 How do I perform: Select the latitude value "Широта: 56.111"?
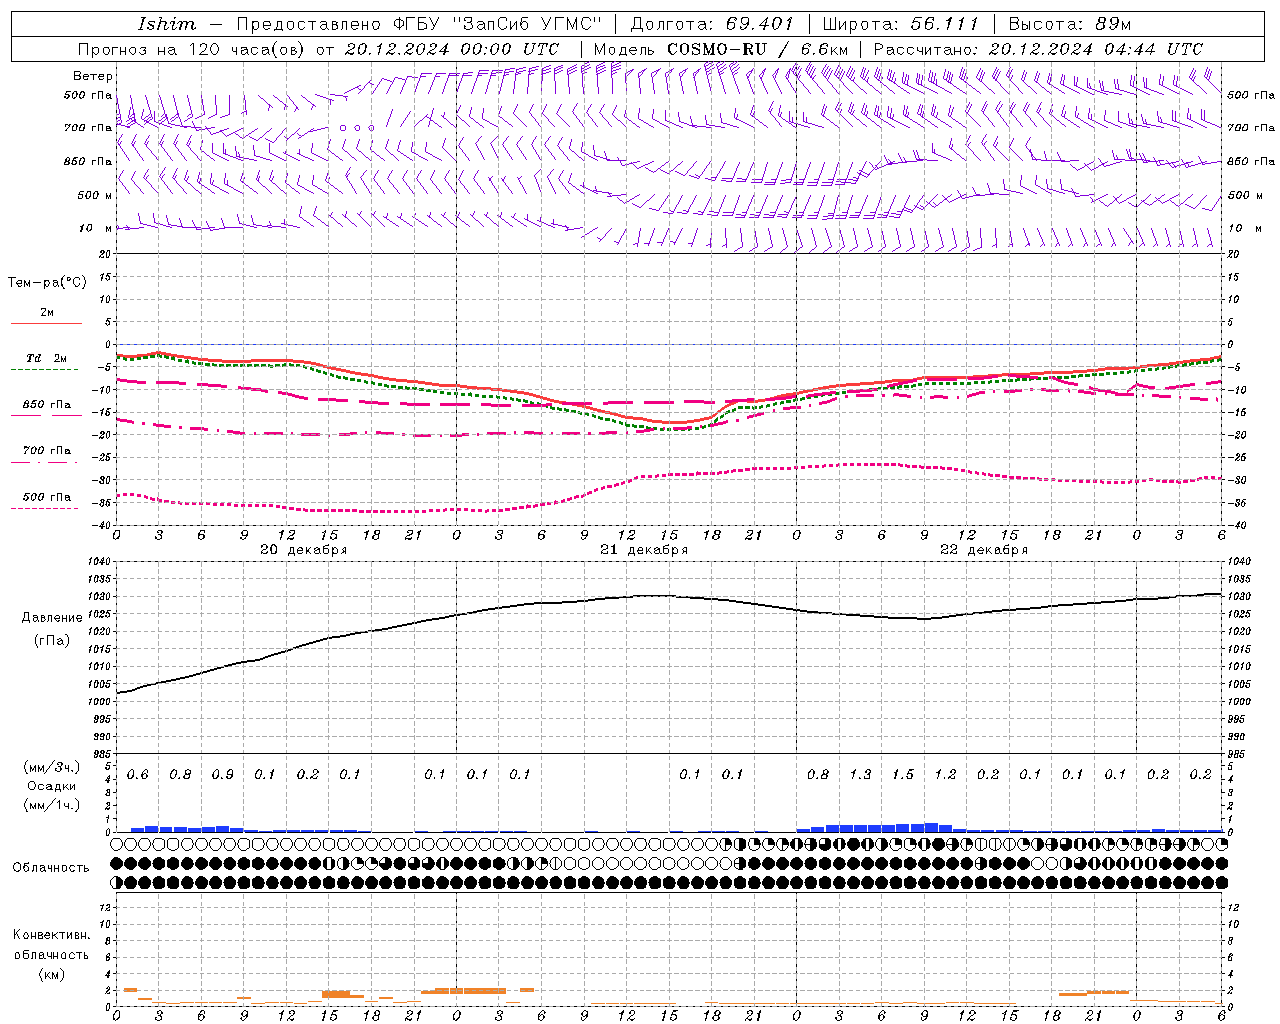coord(900,24)
